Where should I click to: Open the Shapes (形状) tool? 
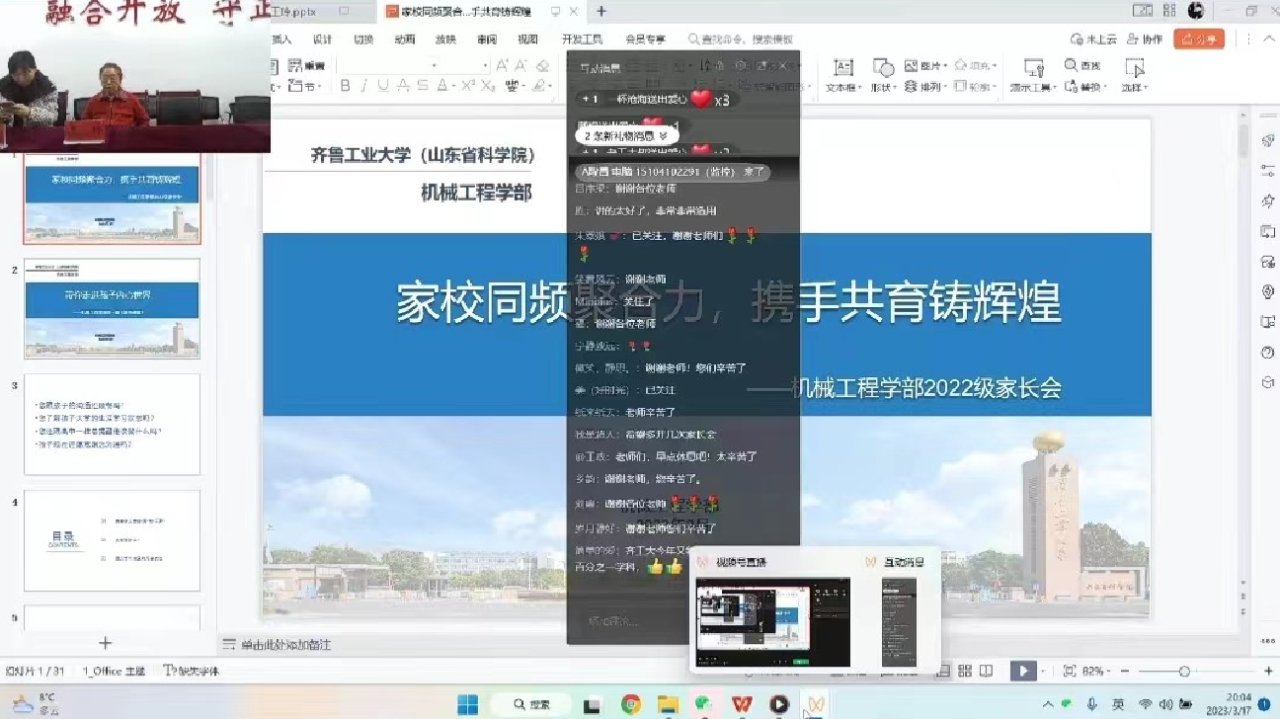pyautogui.click(x=882, y=75)
